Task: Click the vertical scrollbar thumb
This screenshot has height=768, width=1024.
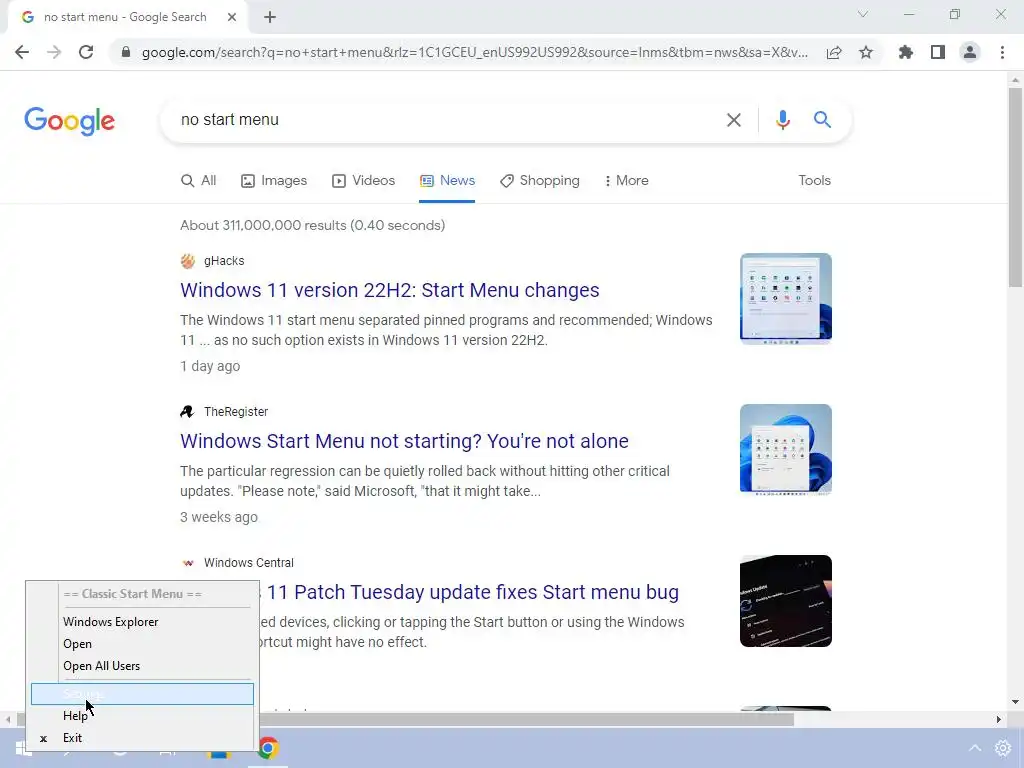Action: 1015,187
